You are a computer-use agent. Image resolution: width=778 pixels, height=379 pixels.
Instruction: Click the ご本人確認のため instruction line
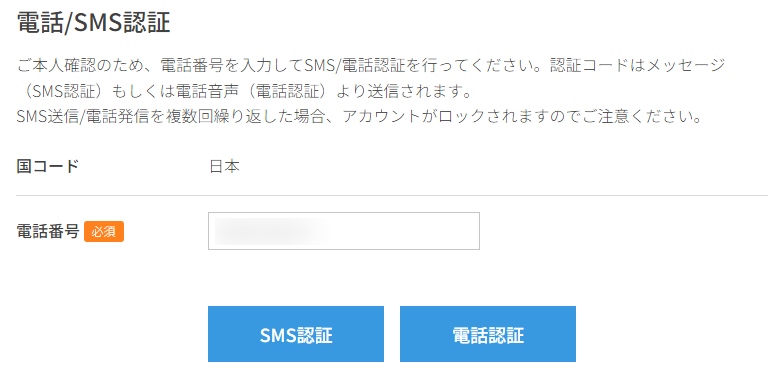371,65
